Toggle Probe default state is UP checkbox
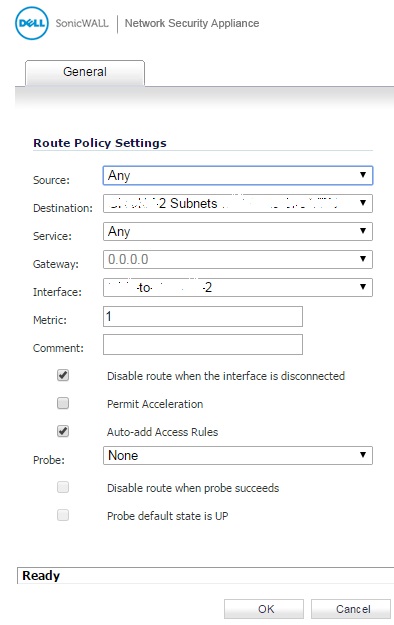Screen dimensions: 394x625 63,515
